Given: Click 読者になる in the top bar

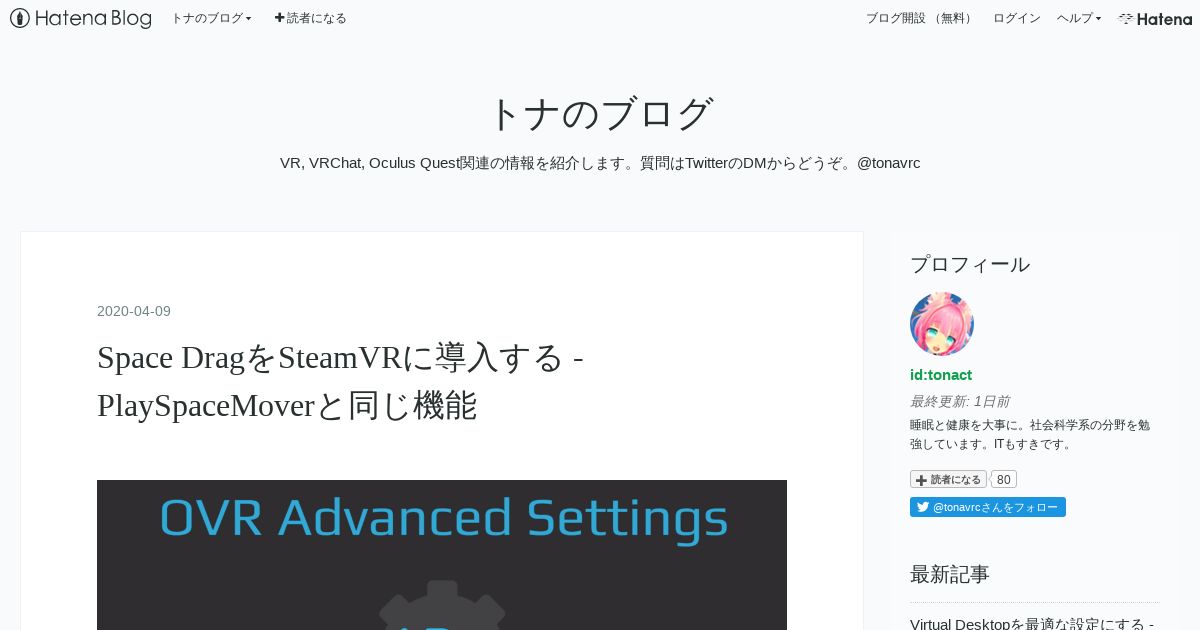Looking at the screenshot, I should (310, 18).
